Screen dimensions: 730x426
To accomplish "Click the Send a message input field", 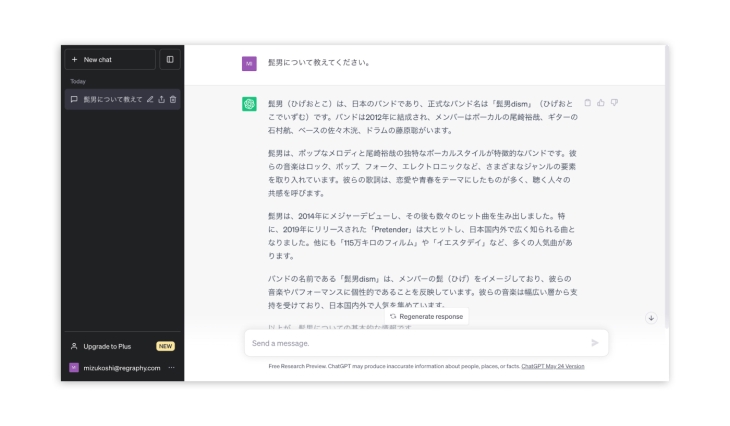I will [415, 343].
